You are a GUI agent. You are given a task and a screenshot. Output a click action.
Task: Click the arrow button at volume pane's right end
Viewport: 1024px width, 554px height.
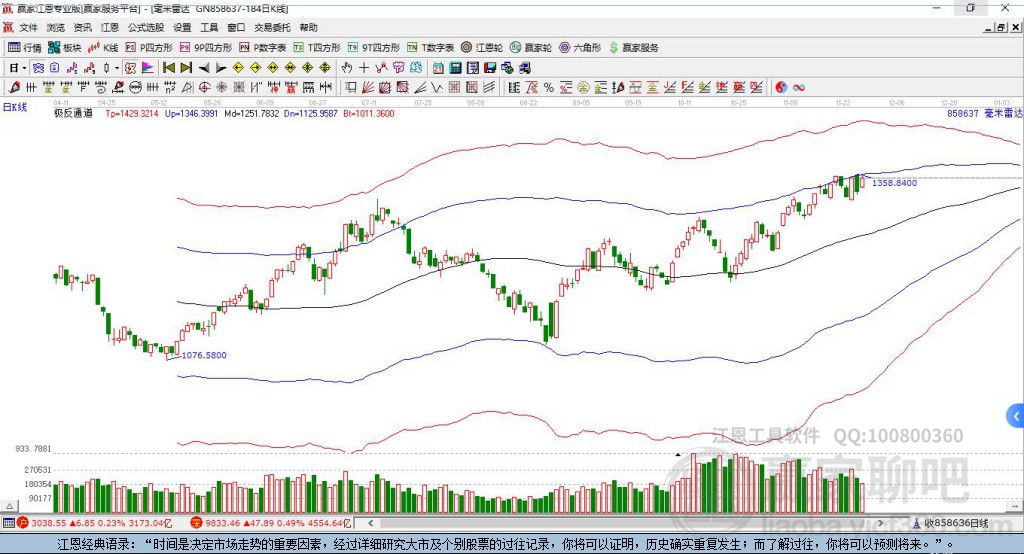1014,506
